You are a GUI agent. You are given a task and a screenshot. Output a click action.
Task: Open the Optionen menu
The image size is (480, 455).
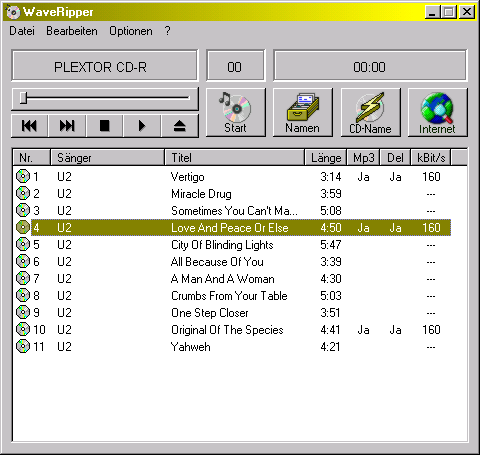[131, 31]
